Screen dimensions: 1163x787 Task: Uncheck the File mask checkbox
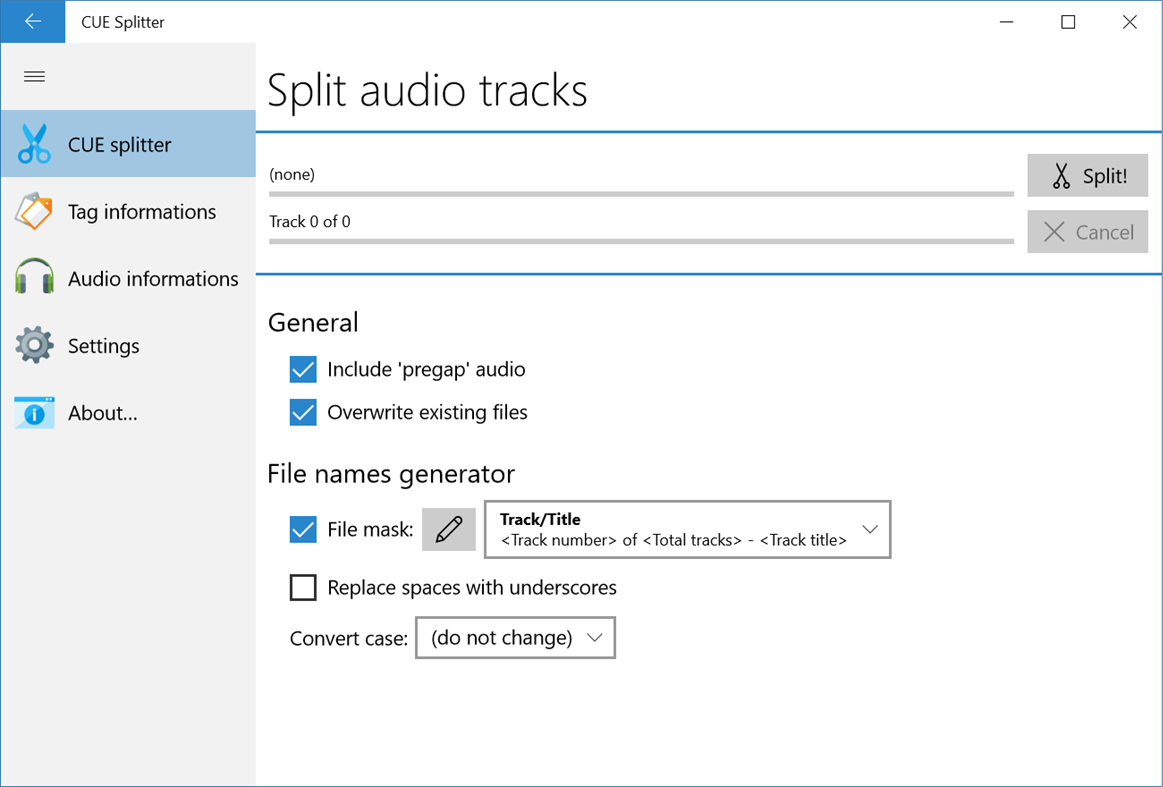click(302, 529)
